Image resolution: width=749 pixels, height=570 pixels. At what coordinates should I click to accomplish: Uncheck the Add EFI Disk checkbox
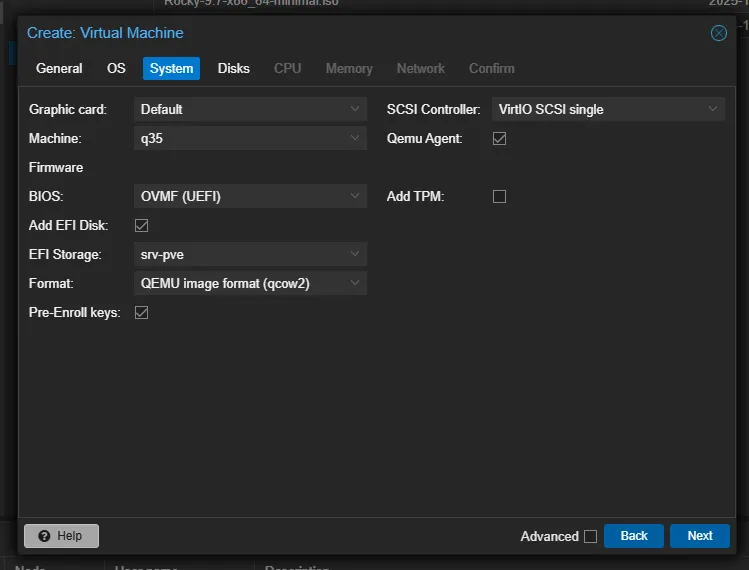click(142, 225)
